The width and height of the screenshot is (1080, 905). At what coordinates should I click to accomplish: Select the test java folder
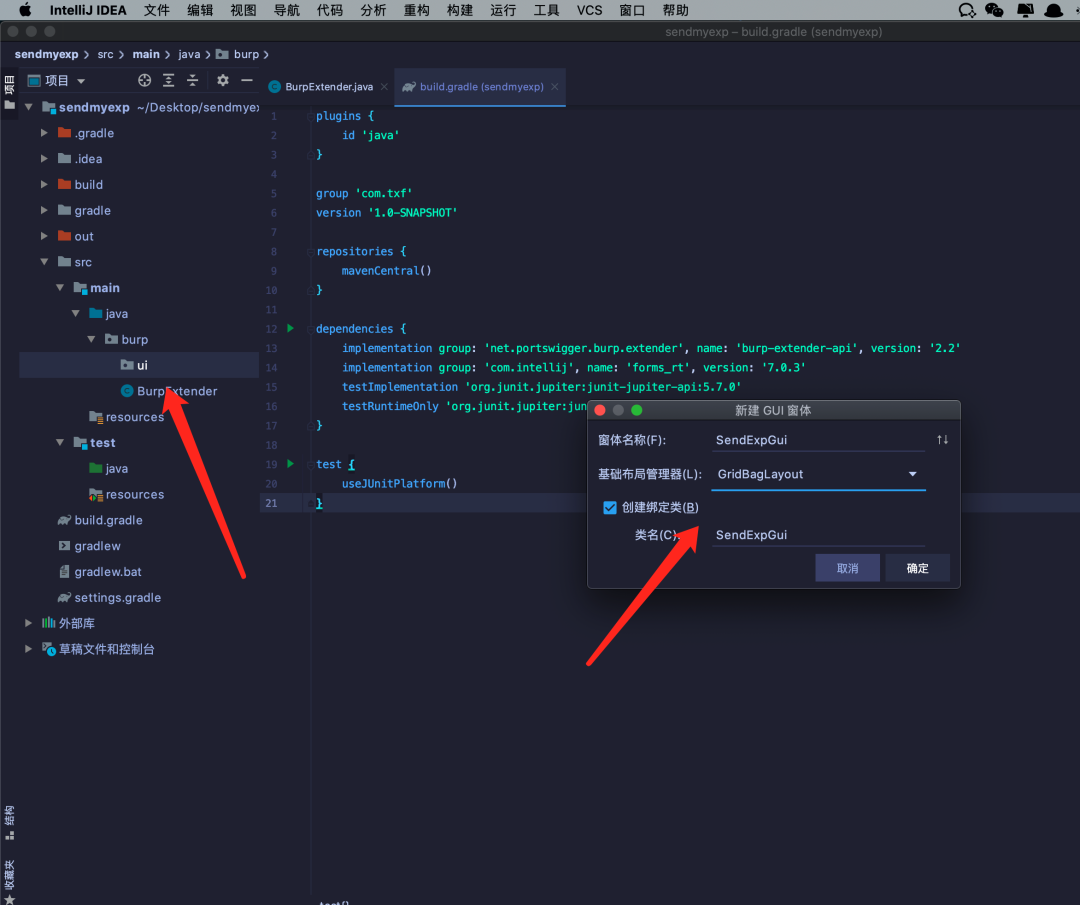tap(109, 468)
